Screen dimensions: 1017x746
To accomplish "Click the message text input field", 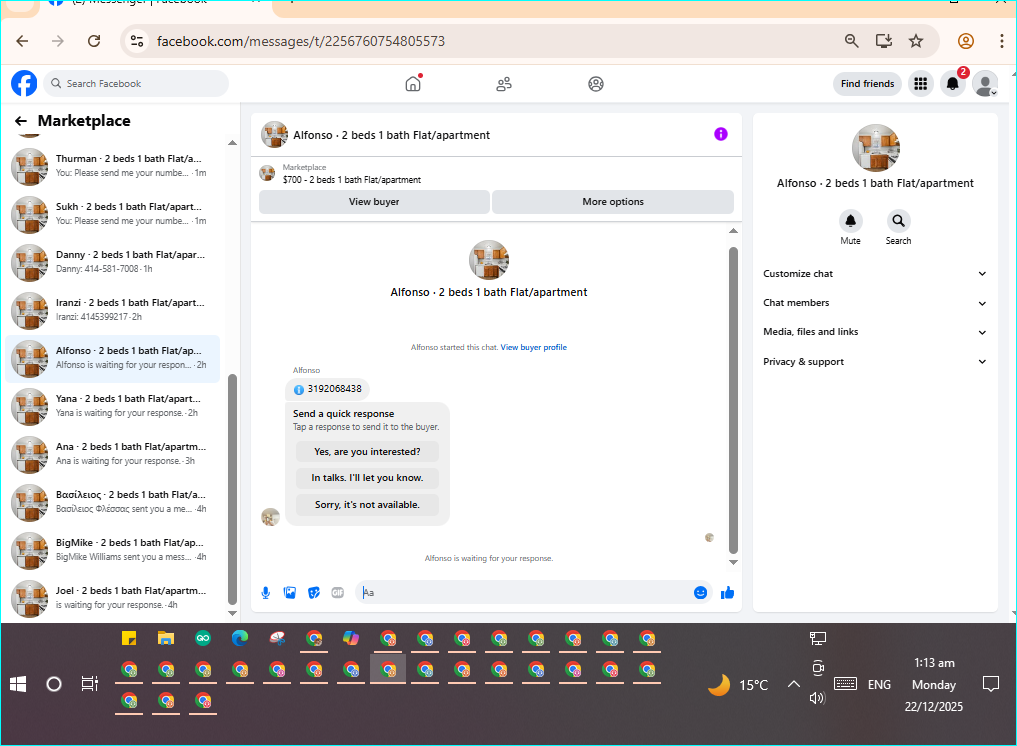I will tap(525, 592).
